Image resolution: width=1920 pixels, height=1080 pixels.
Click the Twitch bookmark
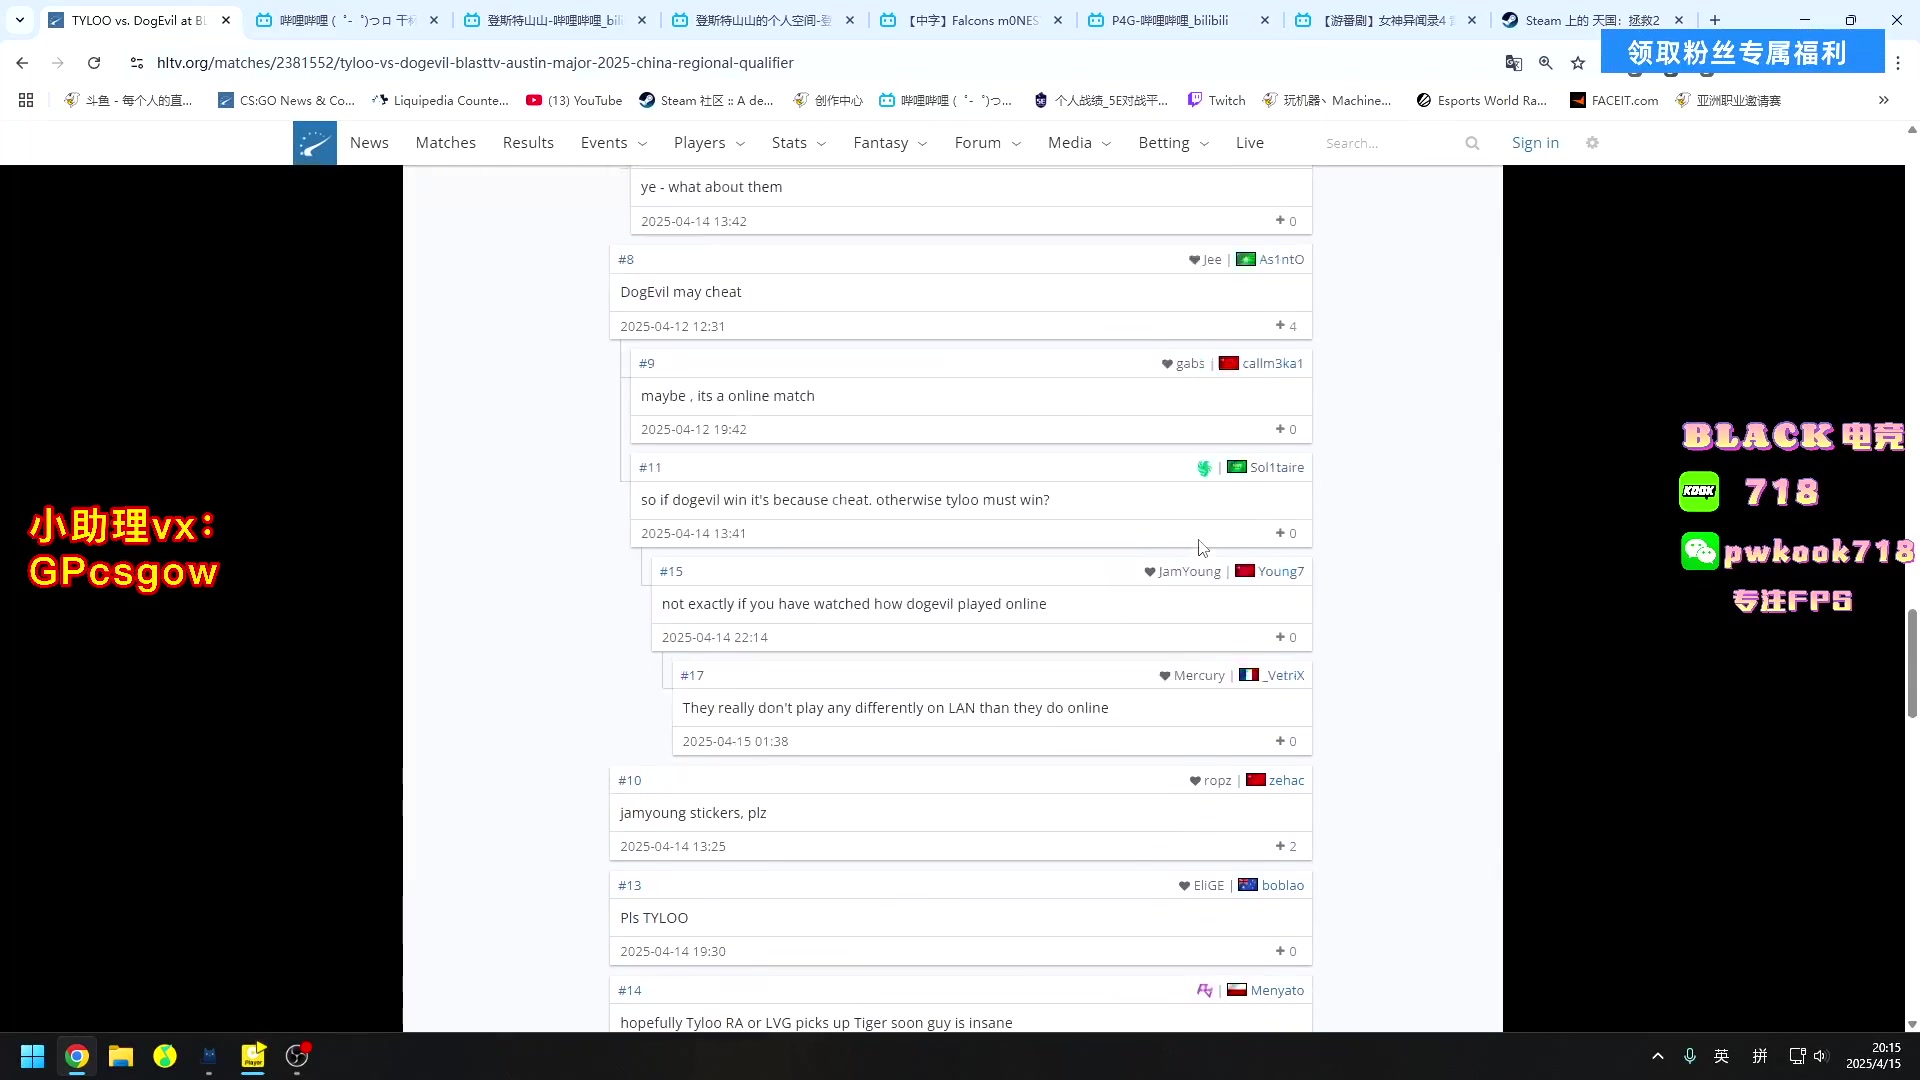[x=1216, y=100]
